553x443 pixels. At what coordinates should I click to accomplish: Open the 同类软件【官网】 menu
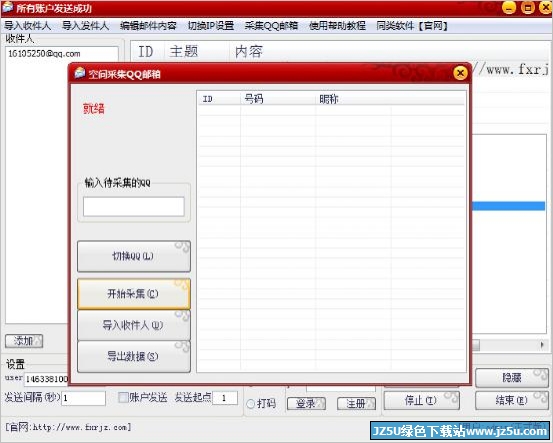412,26
